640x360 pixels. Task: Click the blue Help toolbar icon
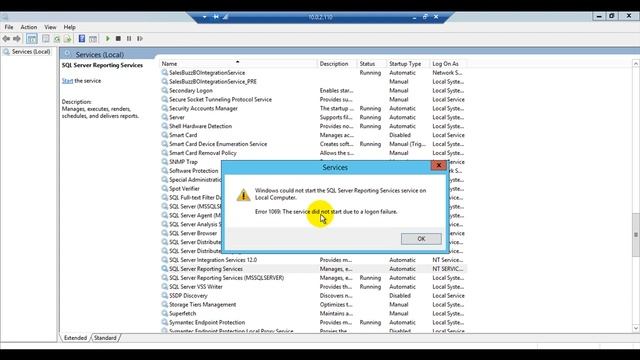pos(82,39)
